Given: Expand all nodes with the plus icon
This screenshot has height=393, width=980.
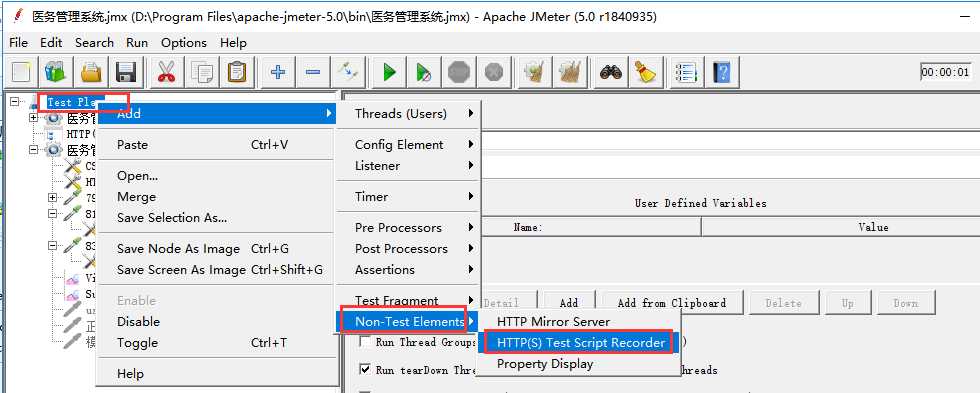Looking at the screenshot, I should point(278,72).
